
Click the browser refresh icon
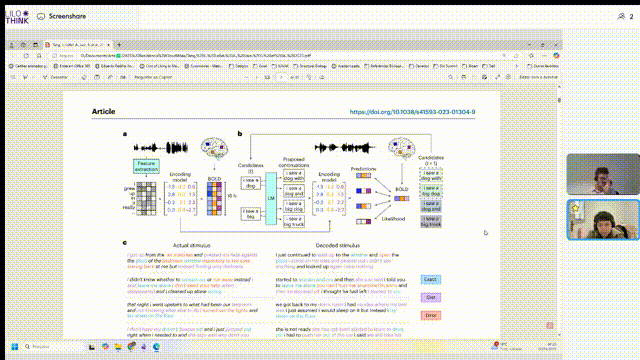26,56
